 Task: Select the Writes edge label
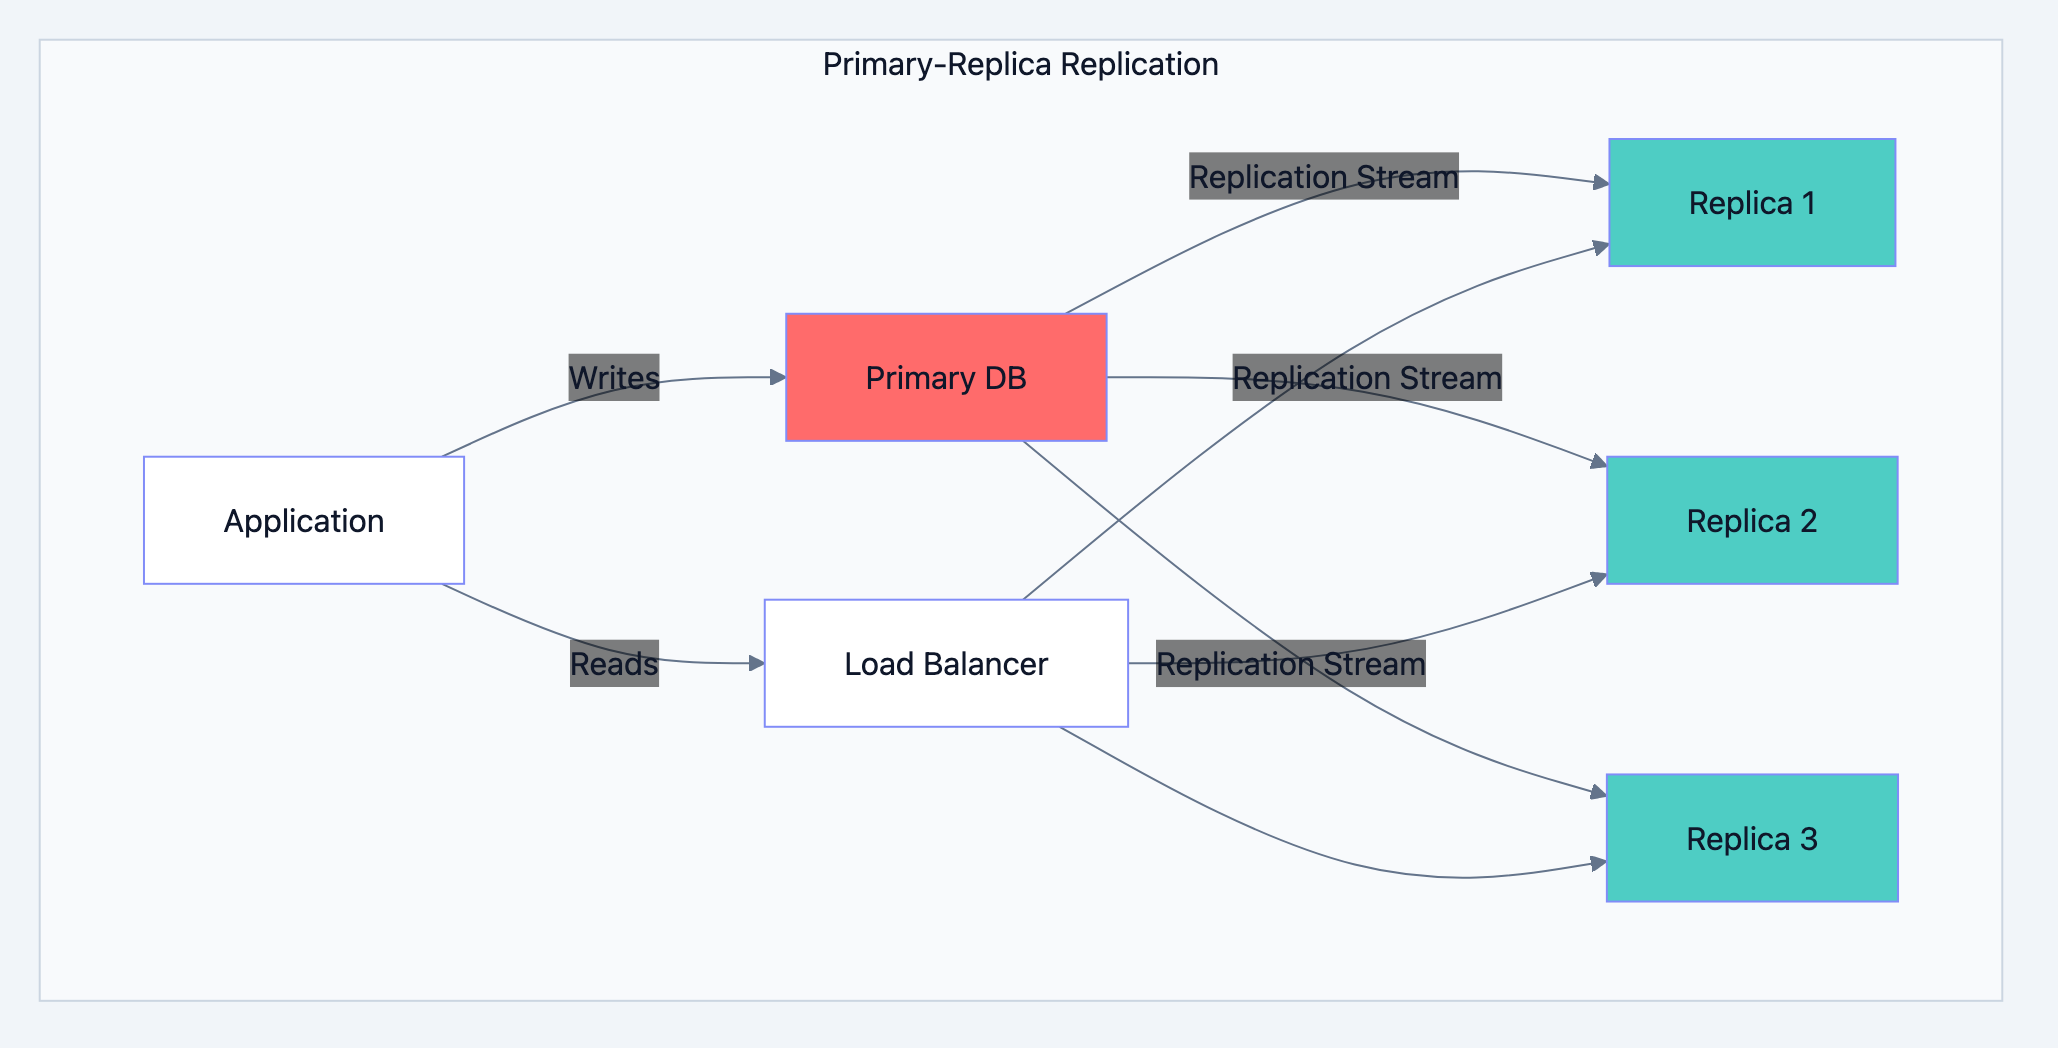click(x=613, y=378)
